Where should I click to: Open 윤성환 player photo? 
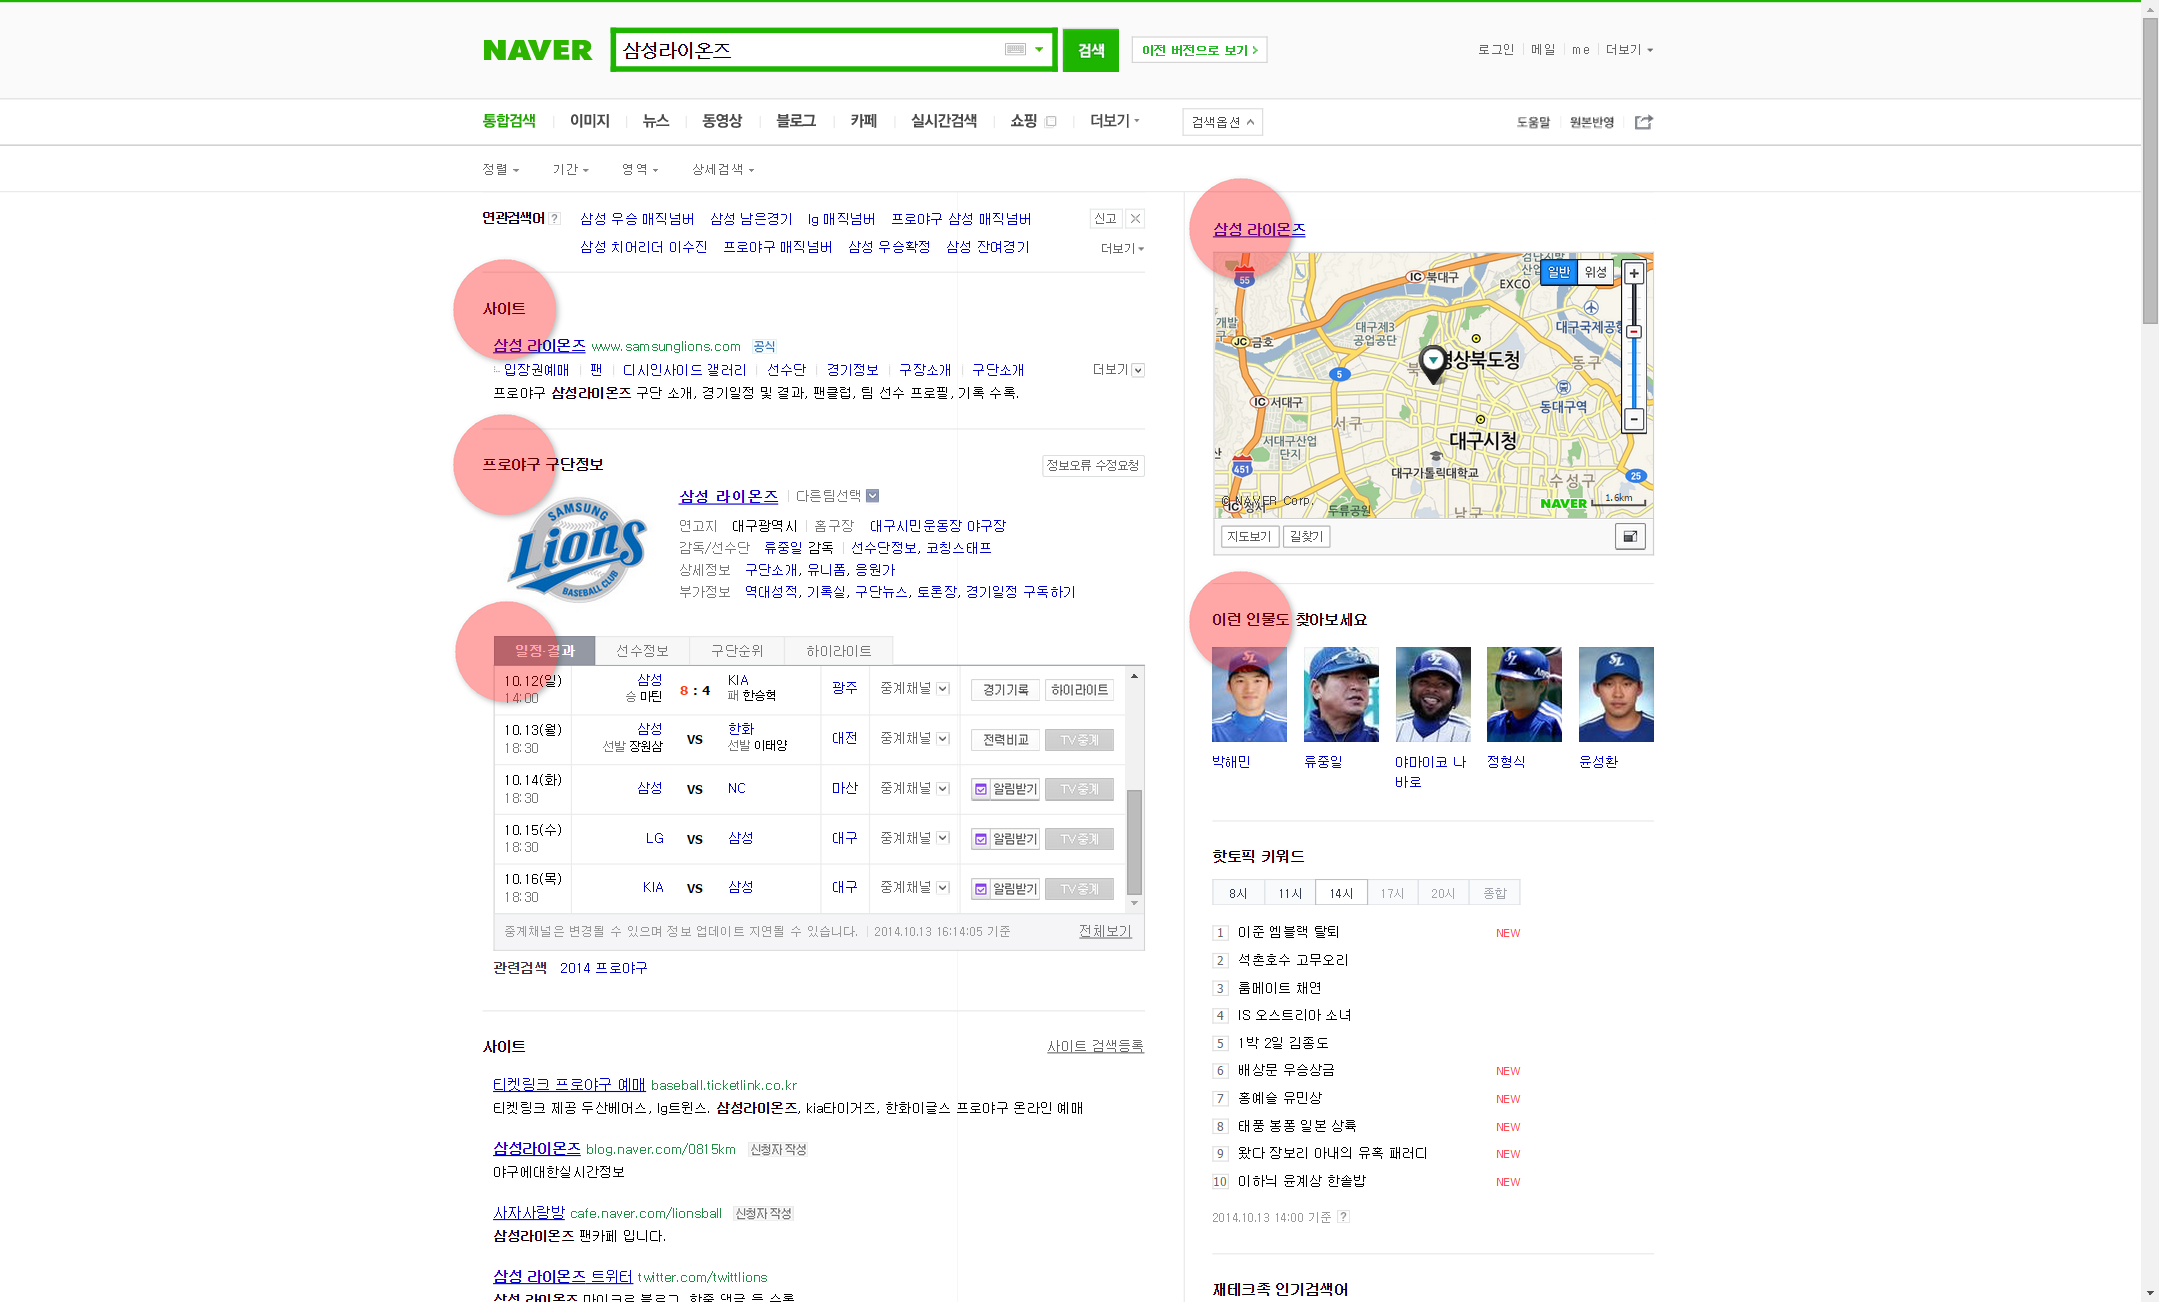1616,694
